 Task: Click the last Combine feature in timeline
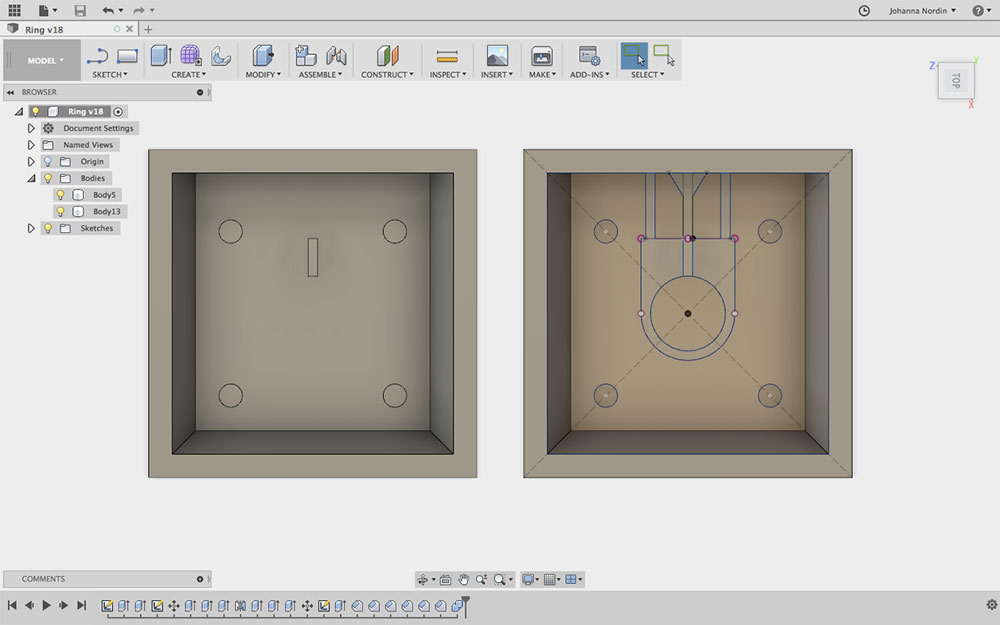pyautogui.click(x=457, y=606)
